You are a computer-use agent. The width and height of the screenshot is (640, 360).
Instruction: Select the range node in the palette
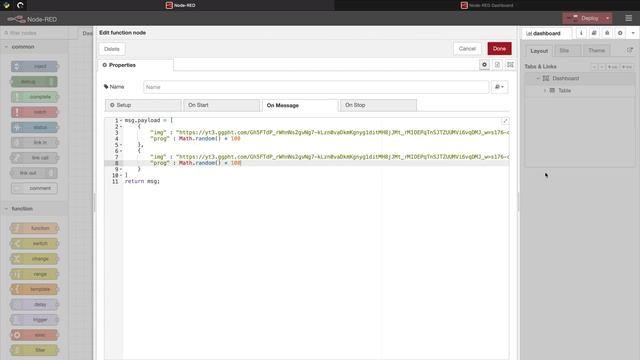tap(34, 274)
